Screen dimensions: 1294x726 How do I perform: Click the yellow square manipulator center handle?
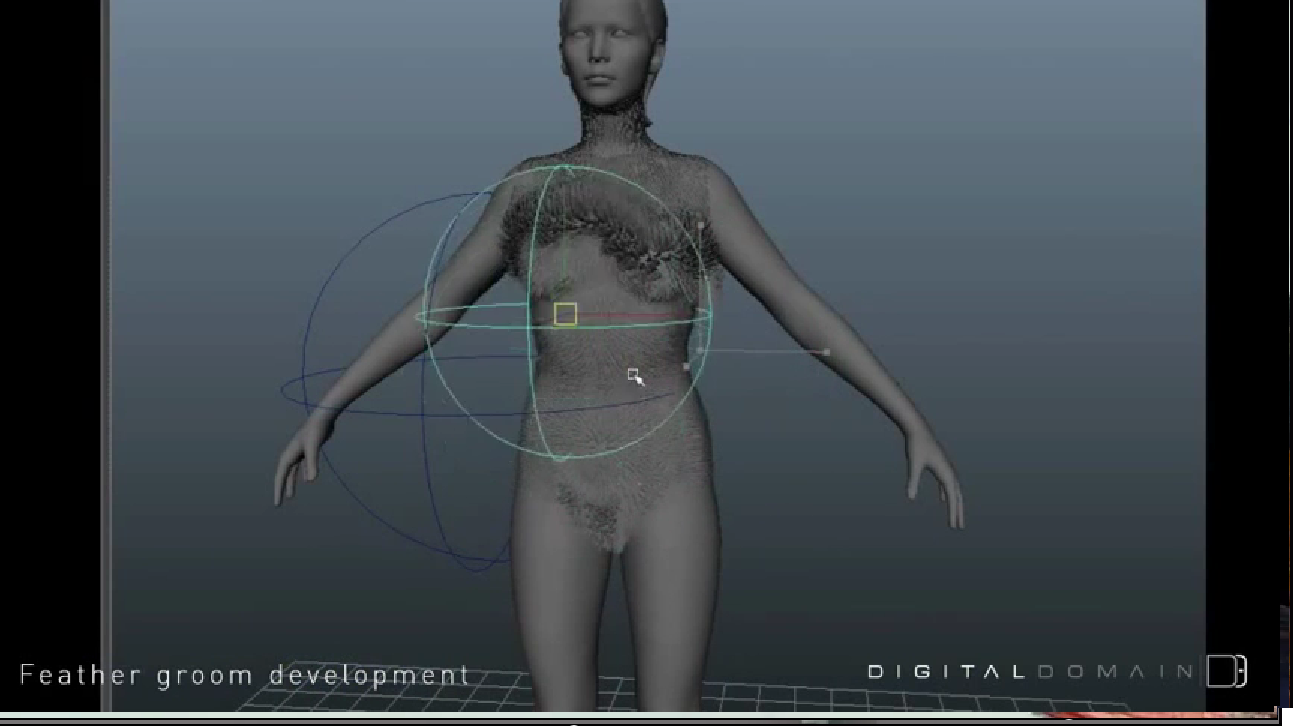565,315
